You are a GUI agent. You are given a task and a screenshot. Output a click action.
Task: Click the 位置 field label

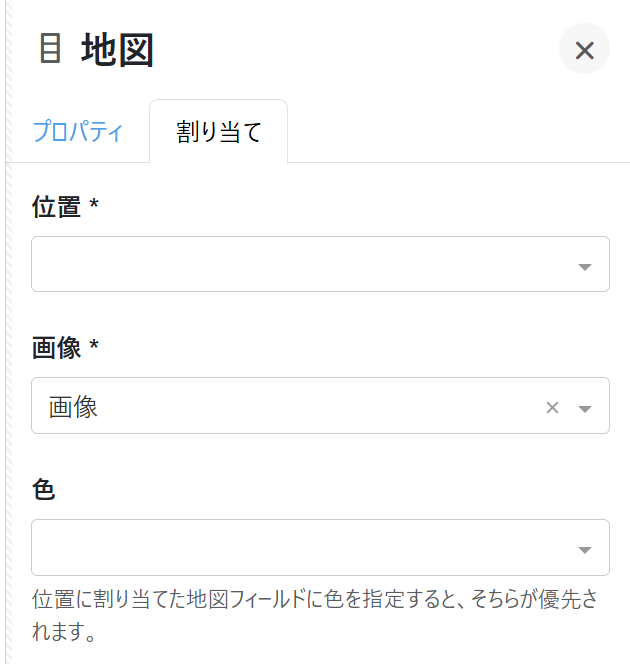click(56, 207)
